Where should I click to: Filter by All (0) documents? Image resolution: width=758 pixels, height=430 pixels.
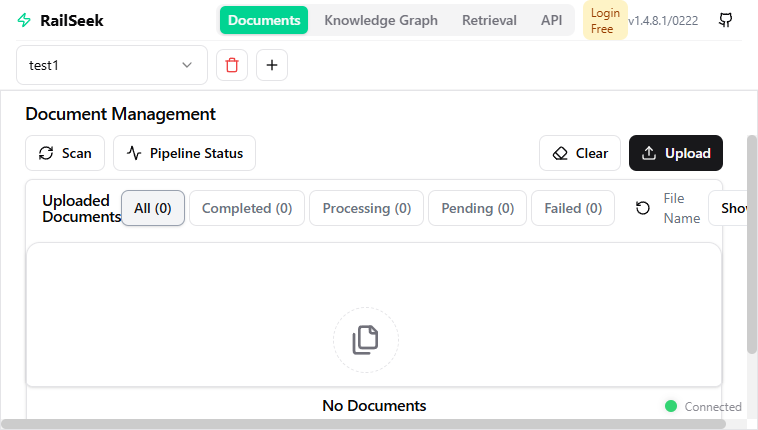coord(153,208)
